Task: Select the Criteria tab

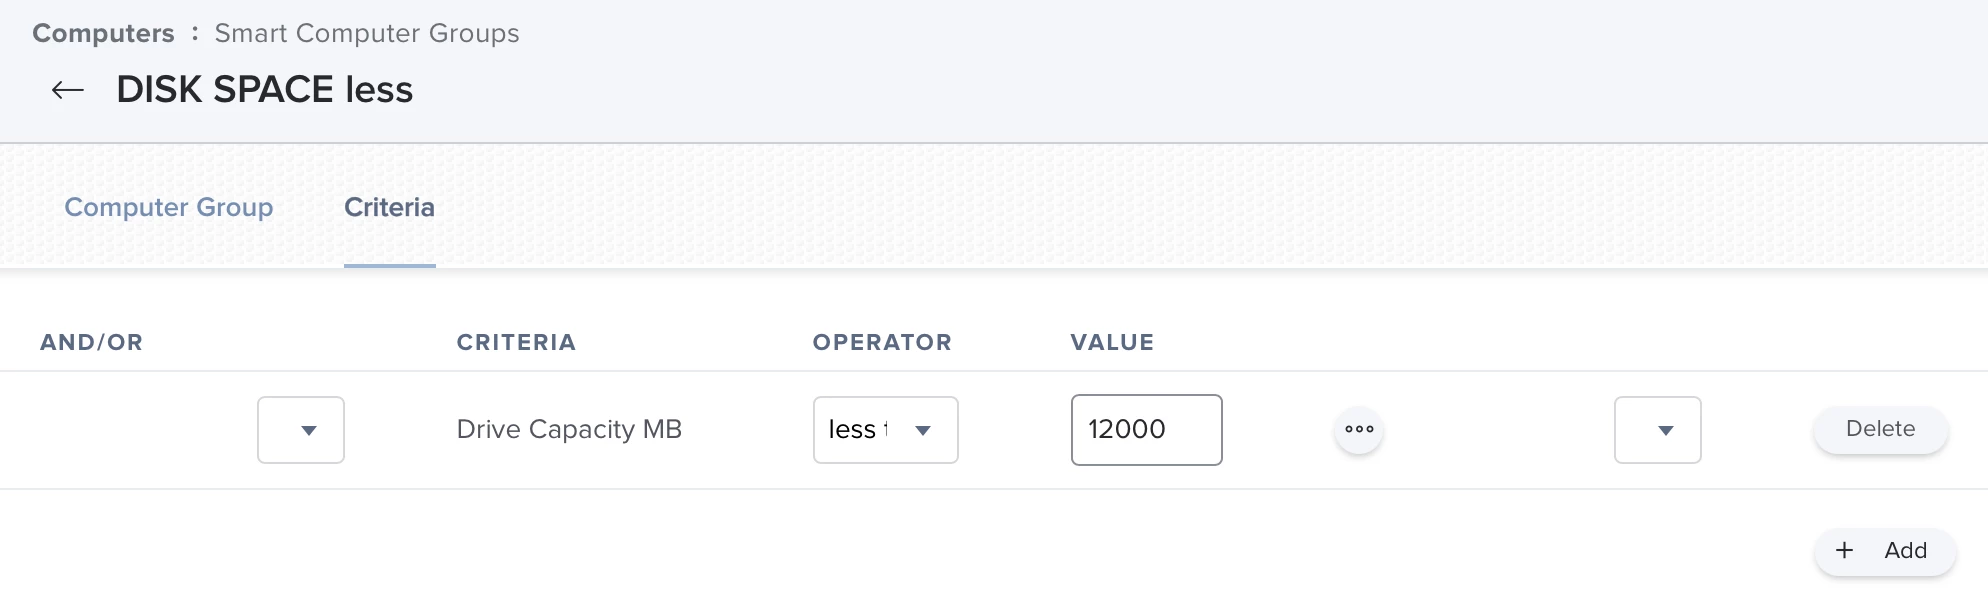Action: 390,207
